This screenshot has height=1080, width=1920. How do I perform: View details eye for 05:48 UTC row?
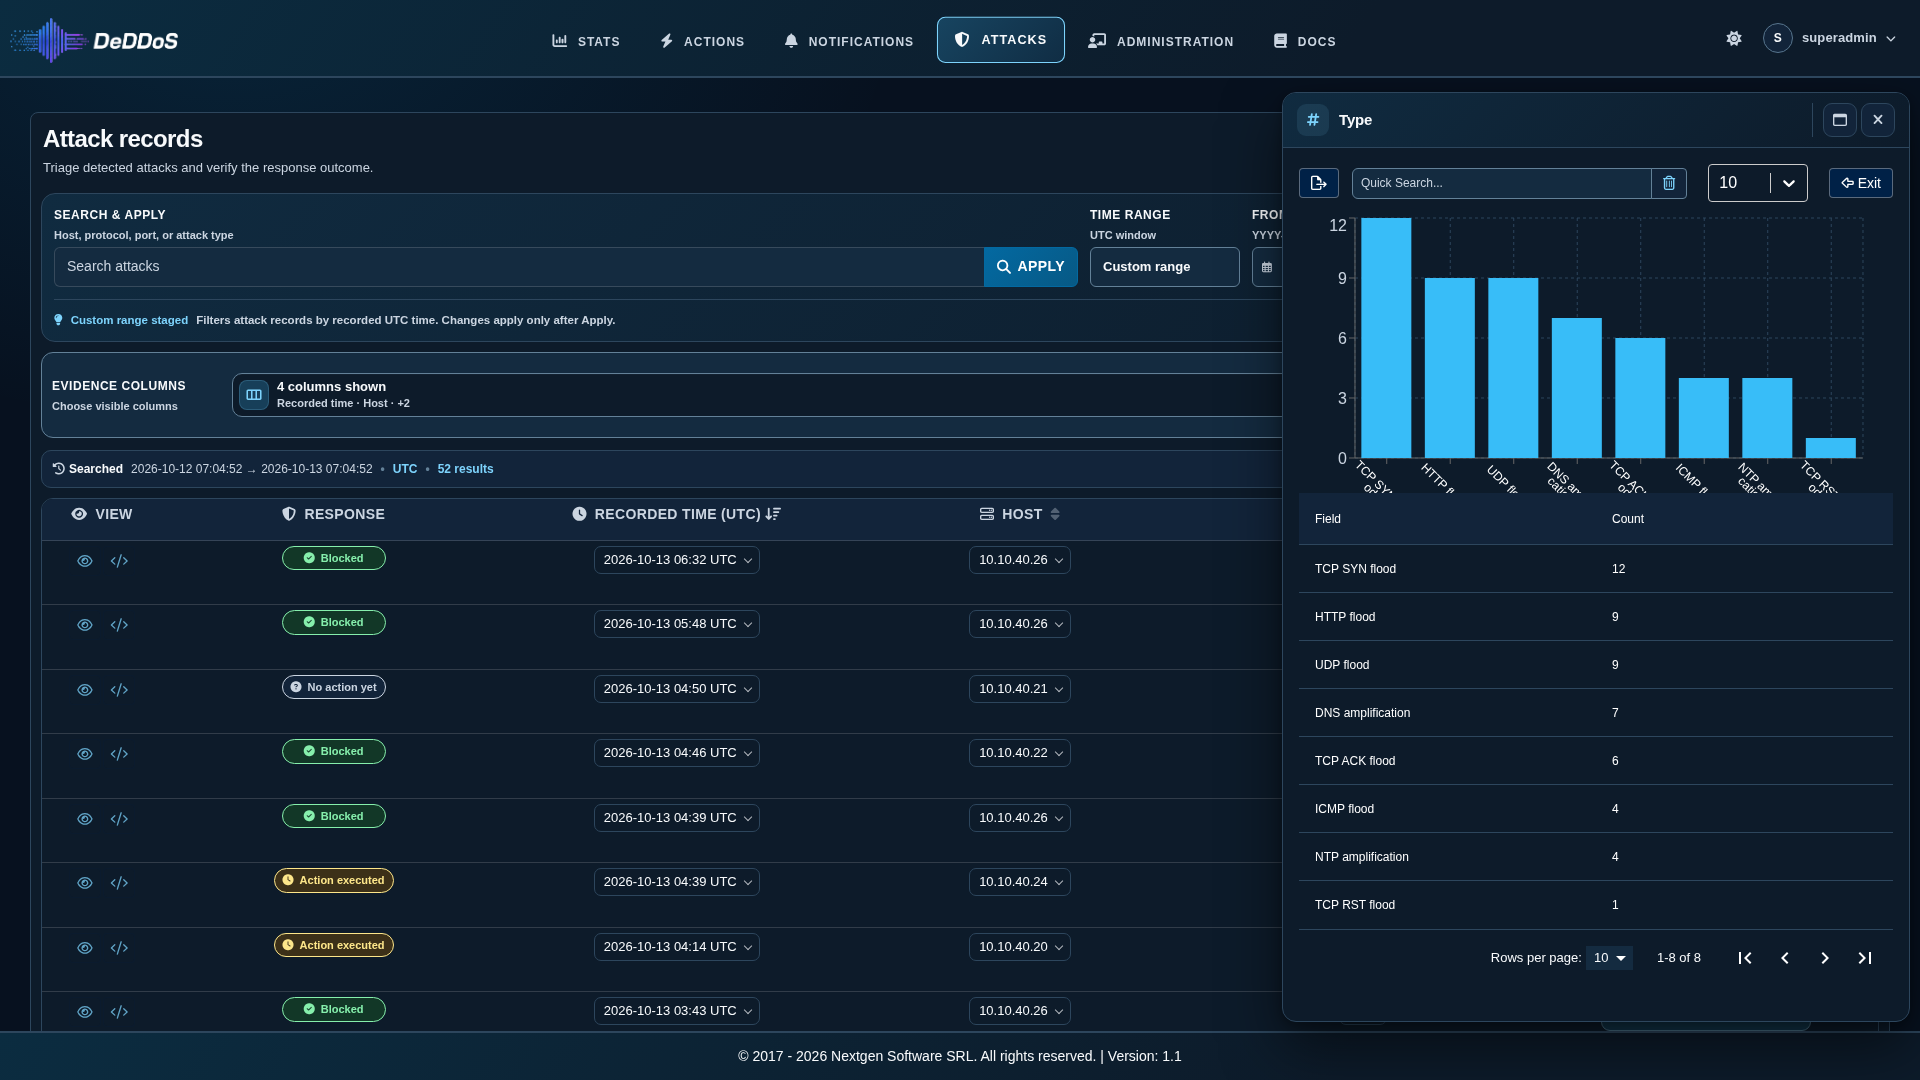coord(85,625)
